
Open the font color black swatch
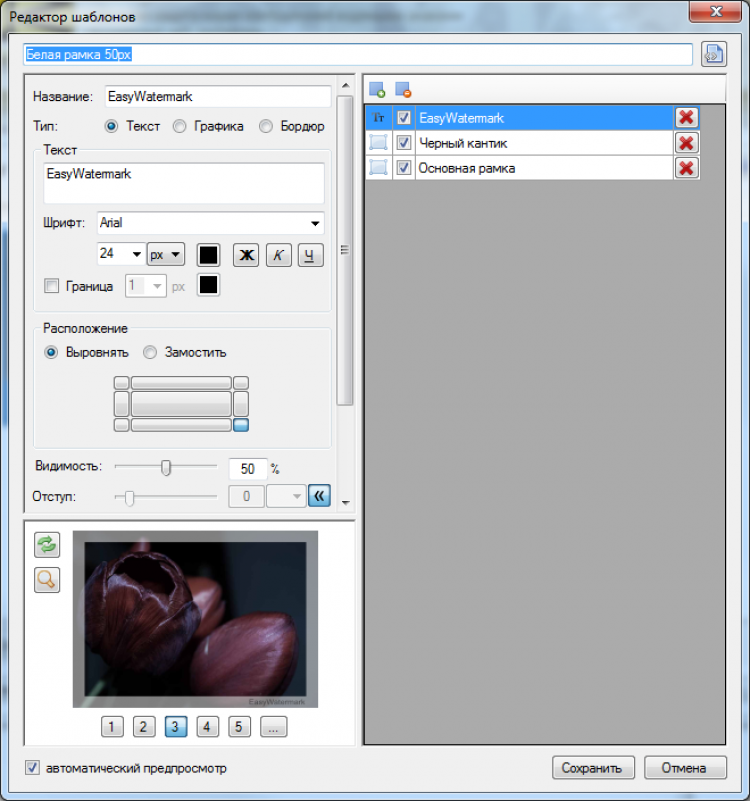click(208, 255)
